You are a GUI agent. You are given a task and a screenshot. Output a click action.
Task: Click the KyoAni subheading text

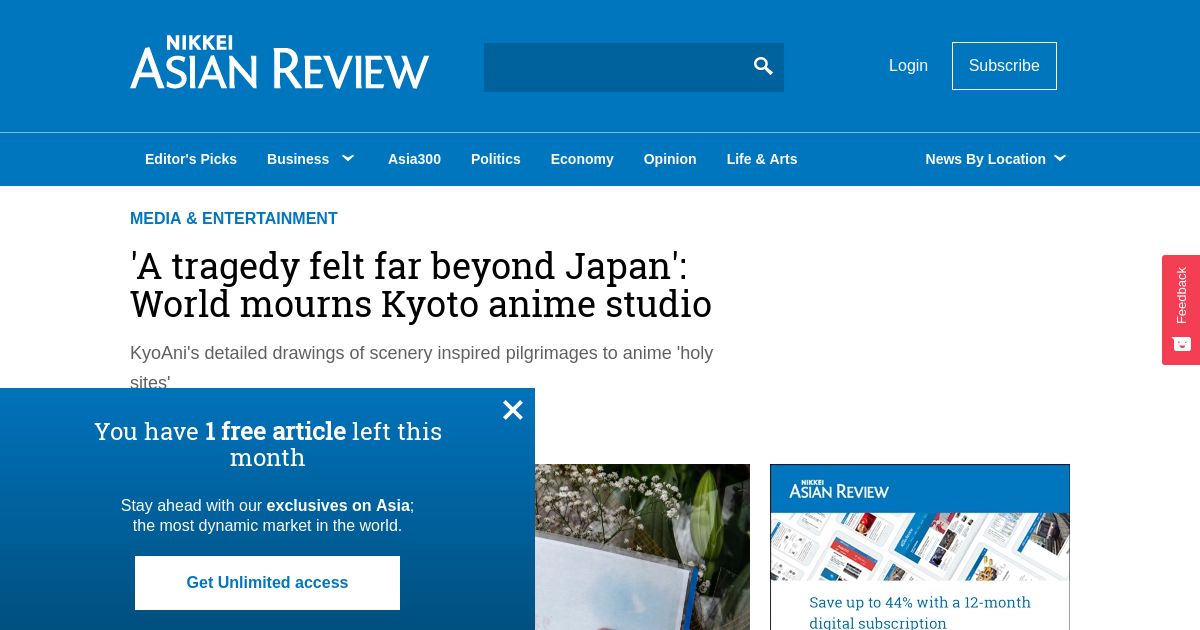(421, 367)
